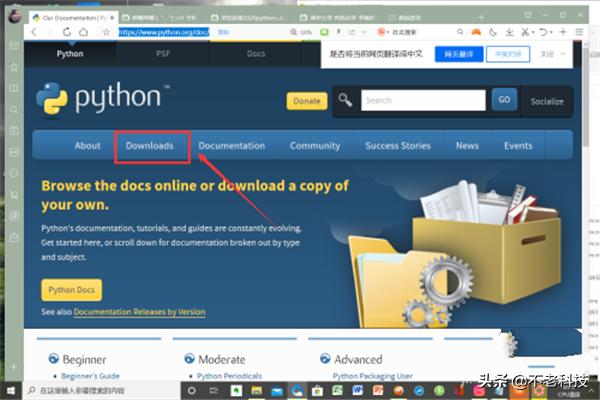Open Downloads navigation menu
This screenshot has height=400, width=600.
point(150,146)
